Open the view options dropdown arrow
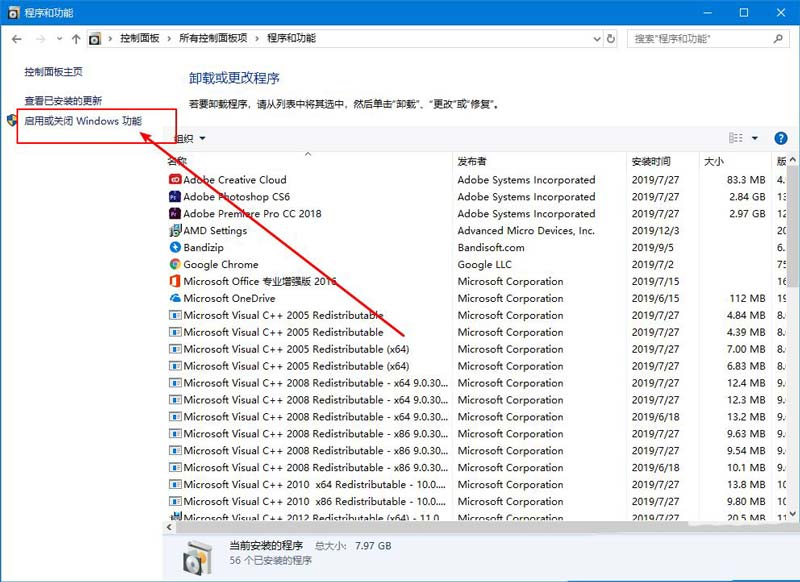This screenshot has width=800, height=582. coord(755,138)
